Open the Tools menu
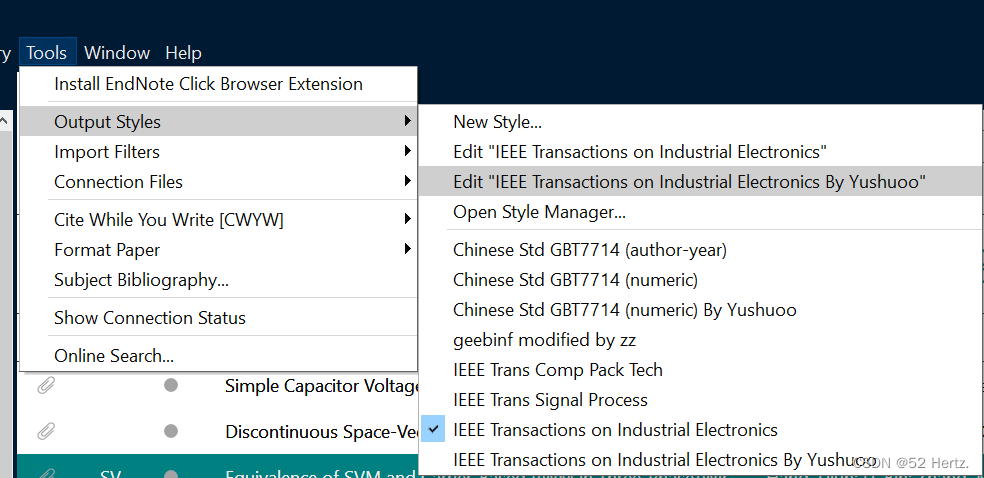The width and height of the screenshot is (984, 478). (47, 53)
